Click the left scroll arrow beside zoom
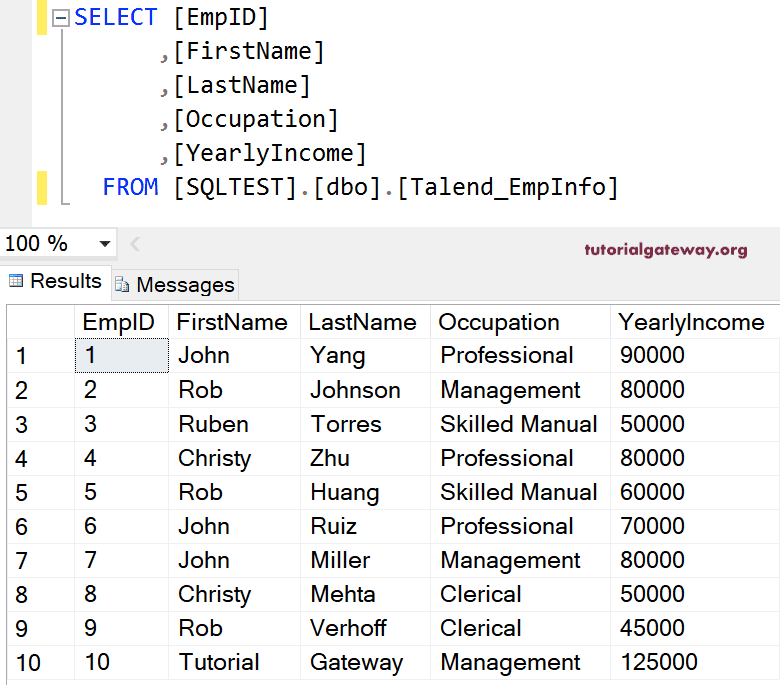The height and width of the screenshot is (685, 780). (135, 244)
